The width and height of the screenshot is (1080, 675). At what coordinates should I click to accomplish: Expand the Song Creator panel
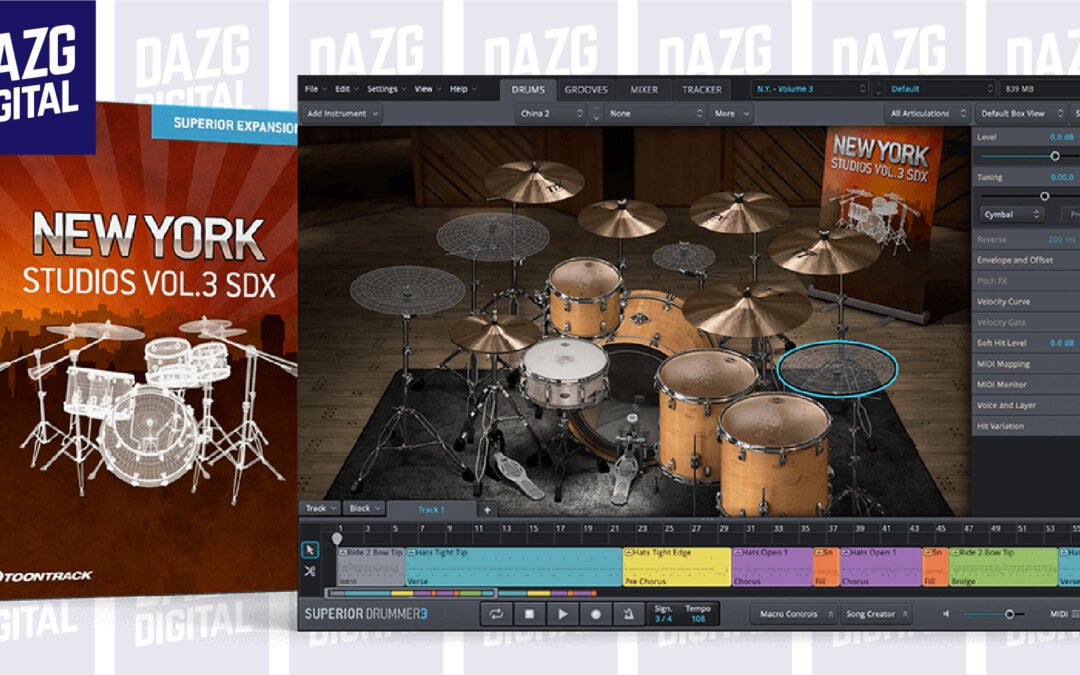(875, 614)
